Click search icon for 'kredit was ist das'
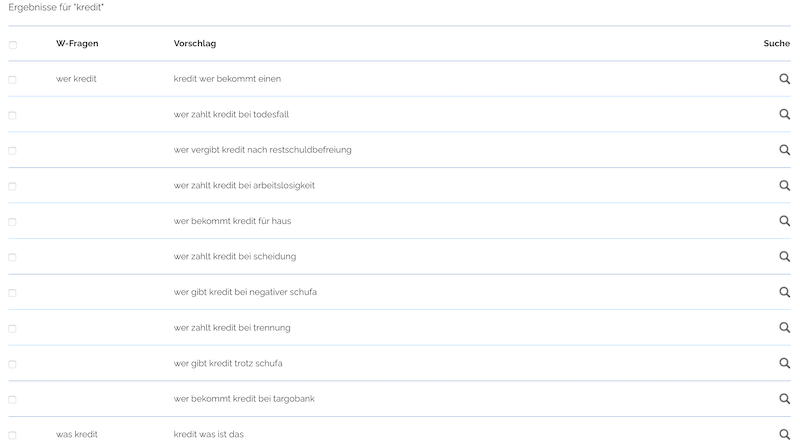The width and height of the screenshot is (800, 448). point(785,434)
